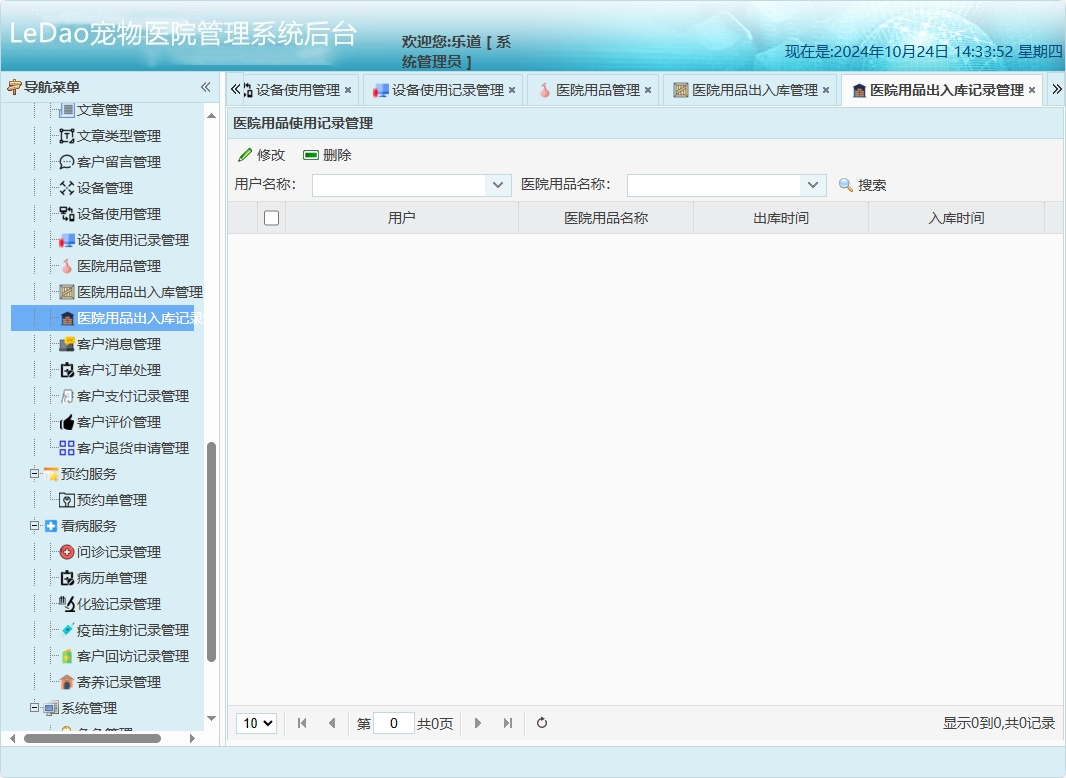Click the next page arrow button
1066x778 pixels.
pyautogui.click(x=478, y=723)
